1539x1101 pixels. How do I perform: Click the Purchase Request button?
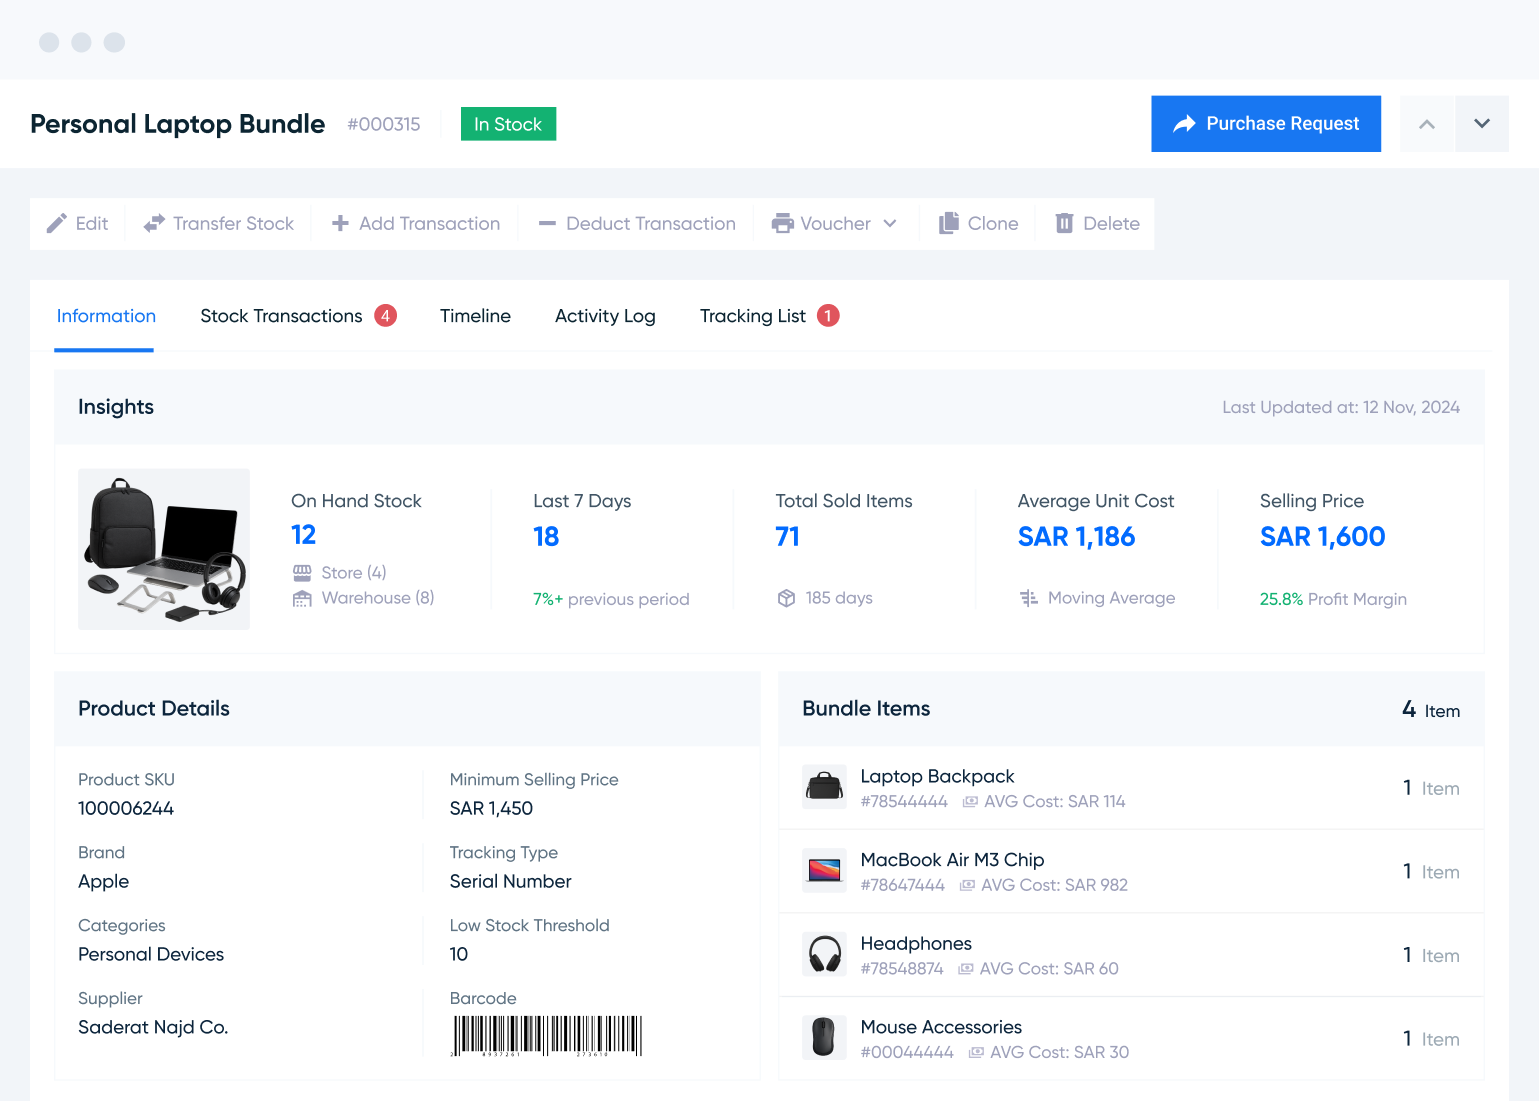[x=1266, y=123]
